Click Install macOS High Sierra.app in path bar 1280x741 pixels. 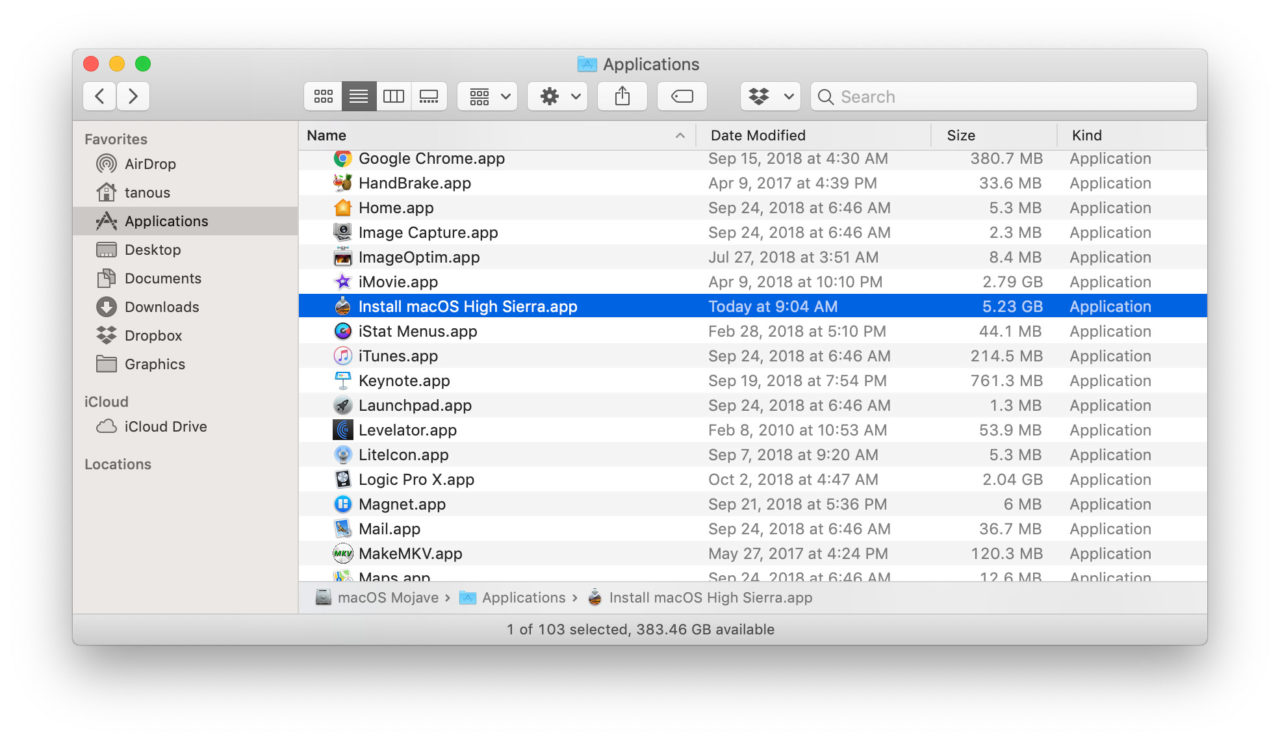point(700,597)
